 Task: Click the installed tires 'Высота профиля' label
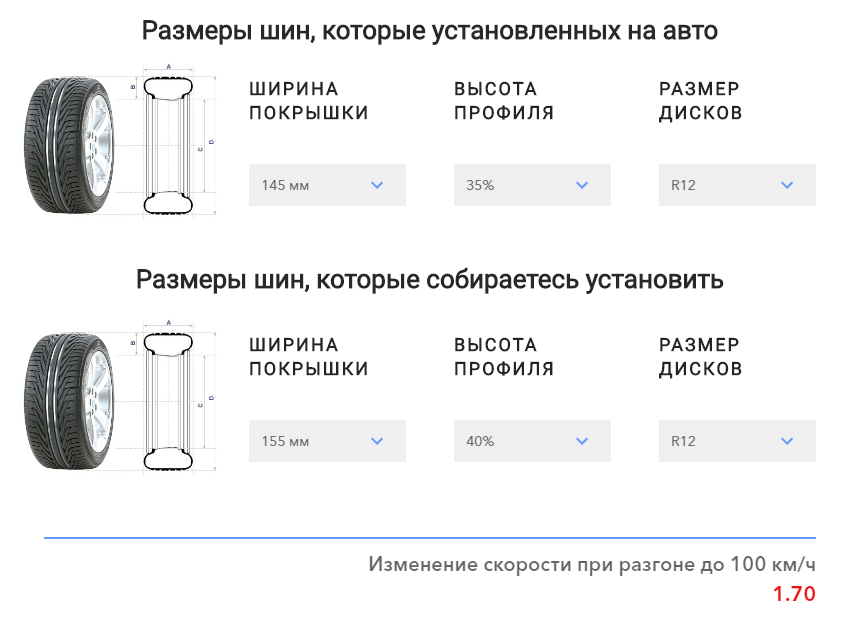coord(503,101)
